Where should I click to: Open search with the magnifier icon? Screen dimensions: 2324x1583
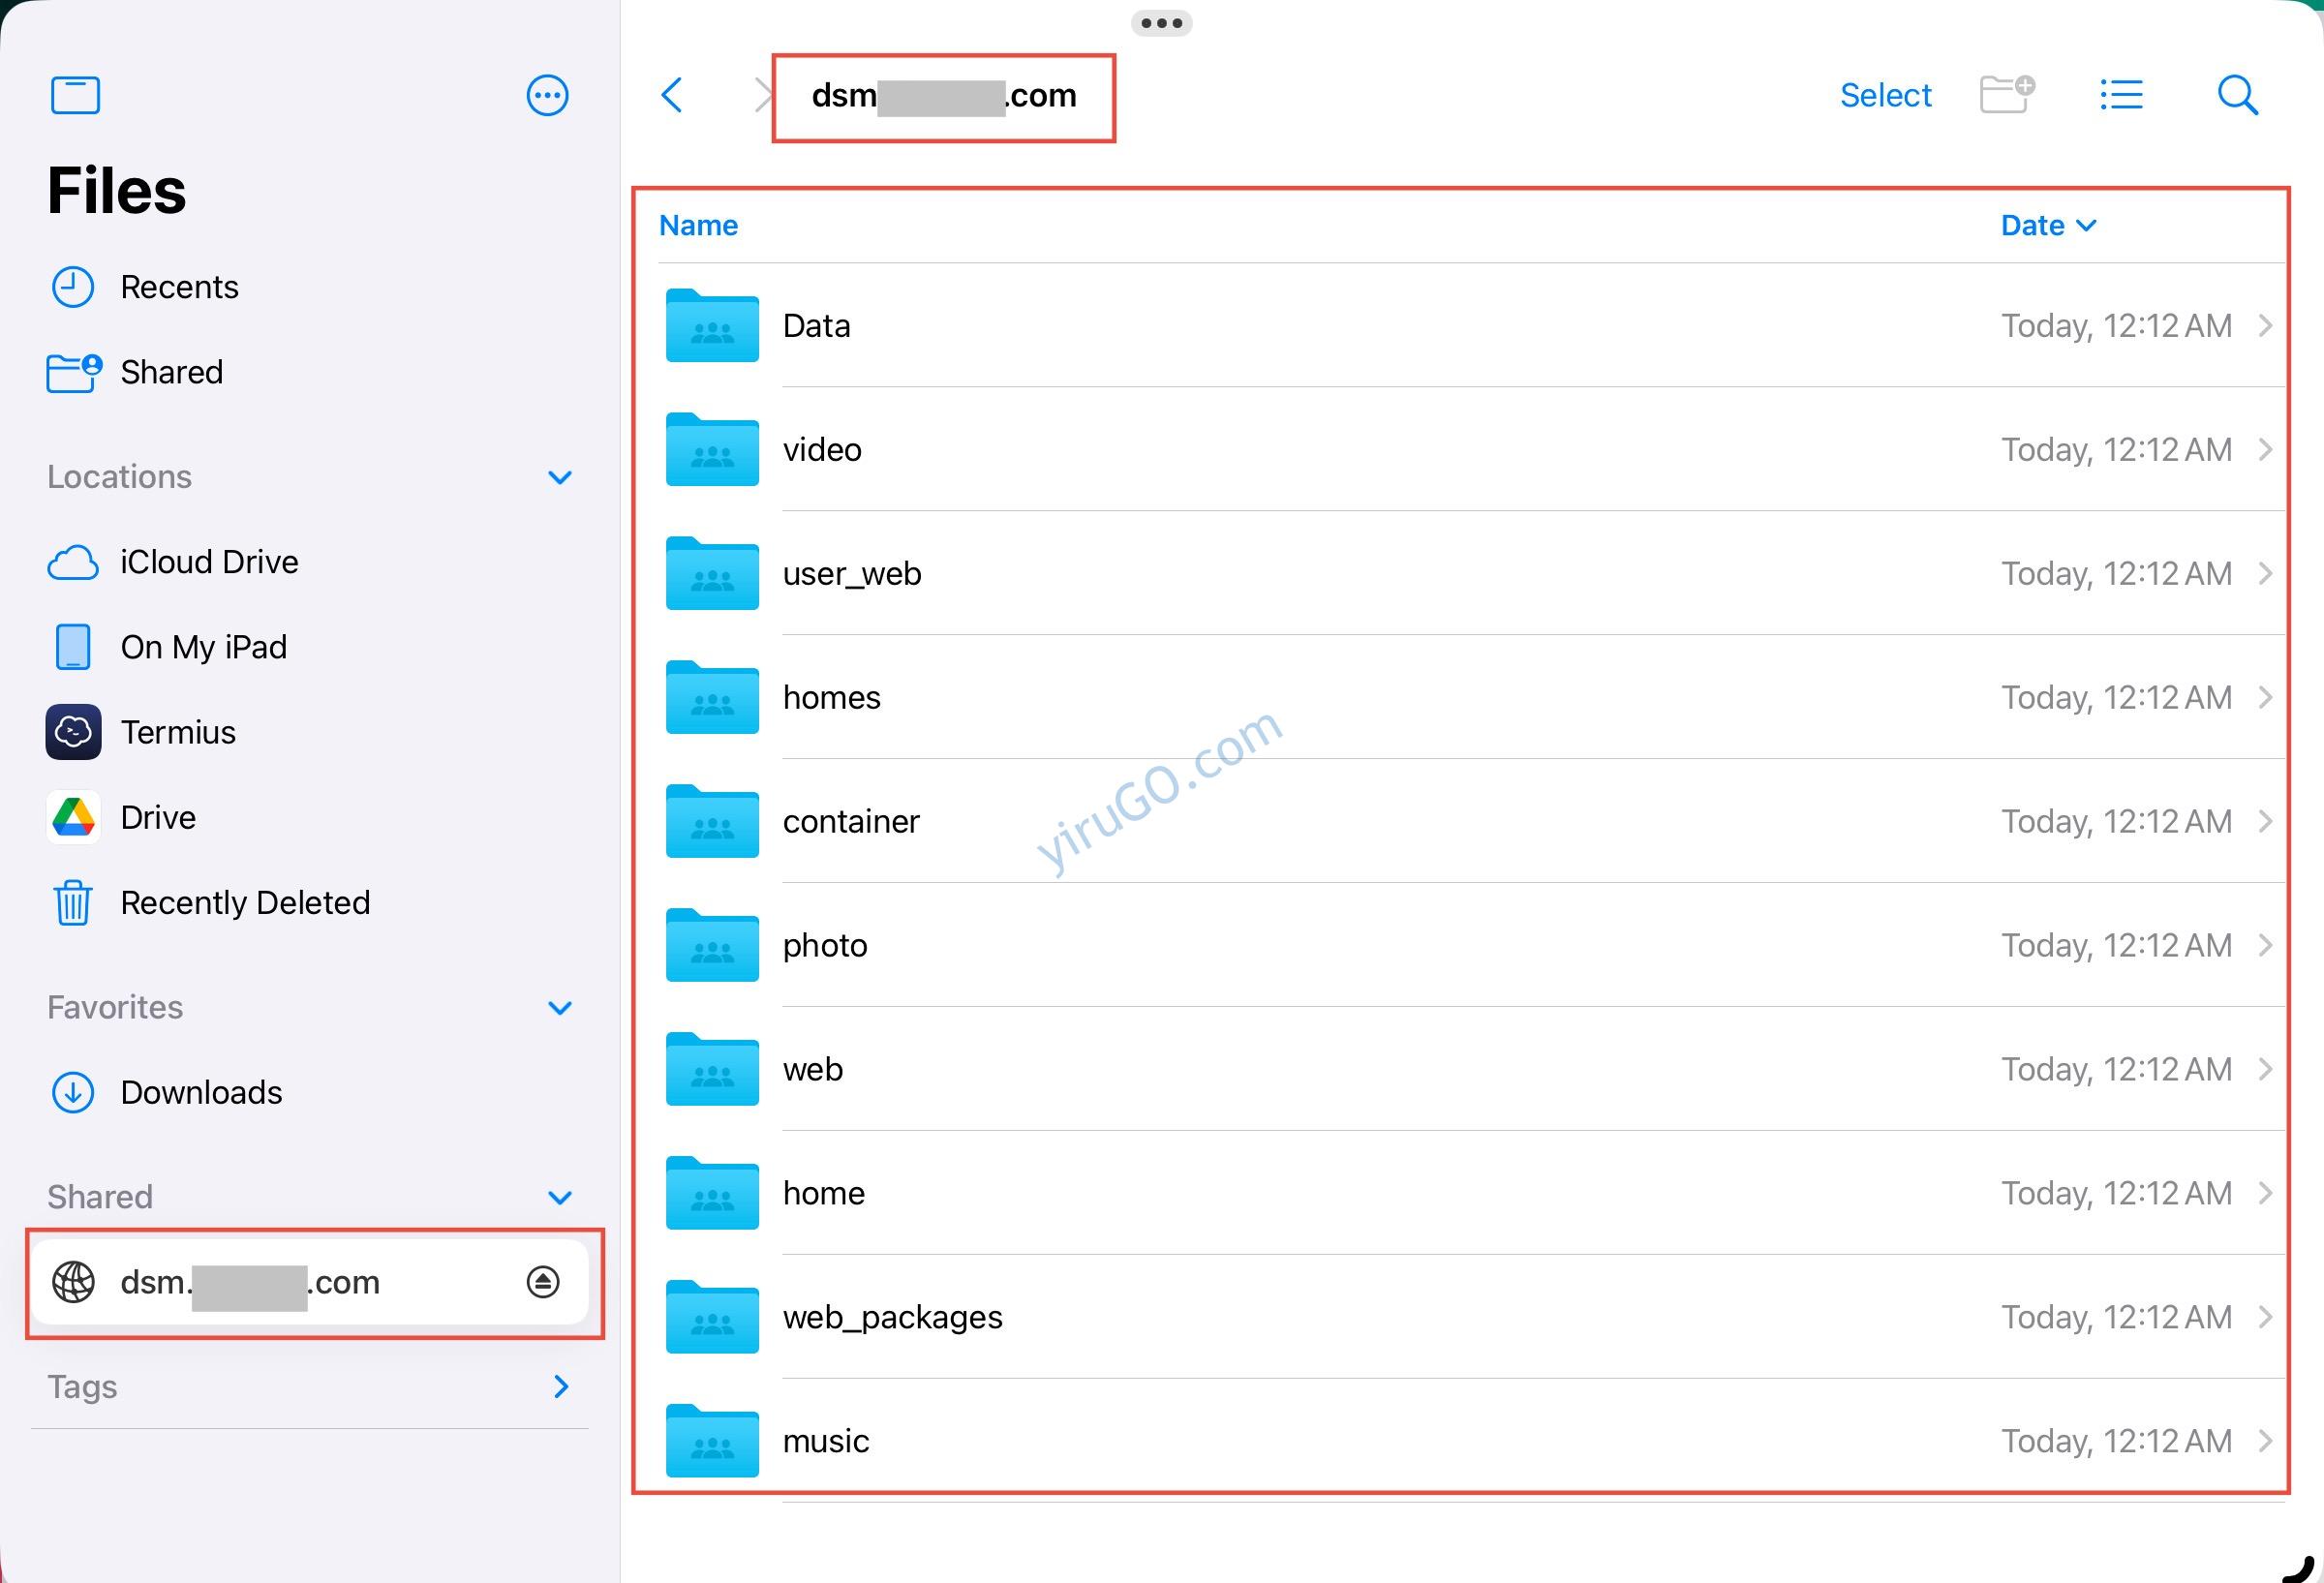2237,95
